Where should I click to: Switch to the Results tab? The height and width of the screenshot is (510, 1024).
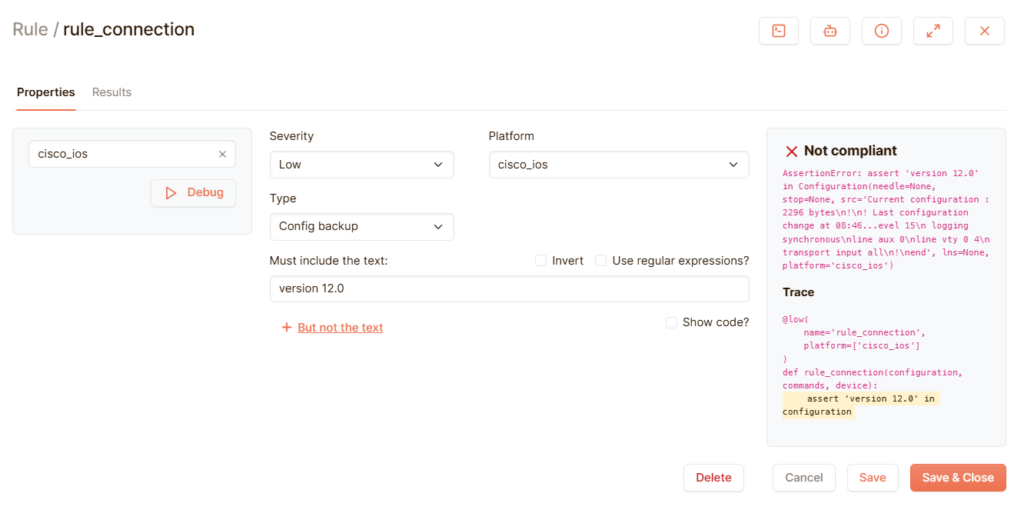pyautogui.click(x=112, y=92)
